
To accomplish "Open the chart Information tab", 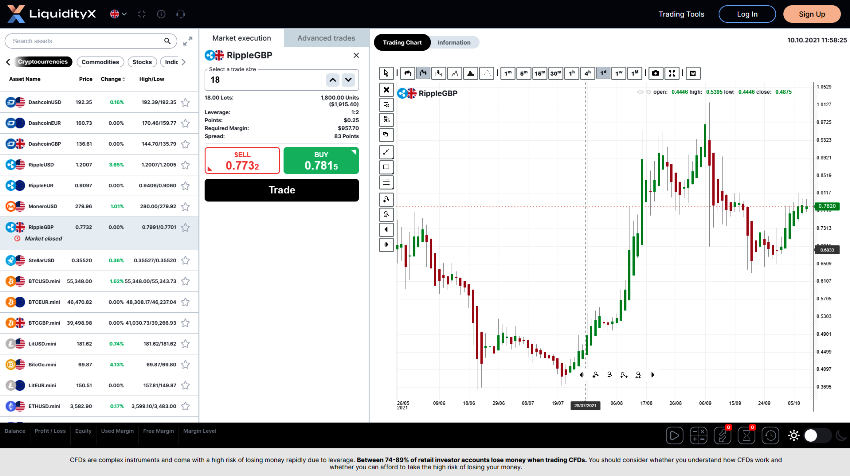I will point(454,42).
